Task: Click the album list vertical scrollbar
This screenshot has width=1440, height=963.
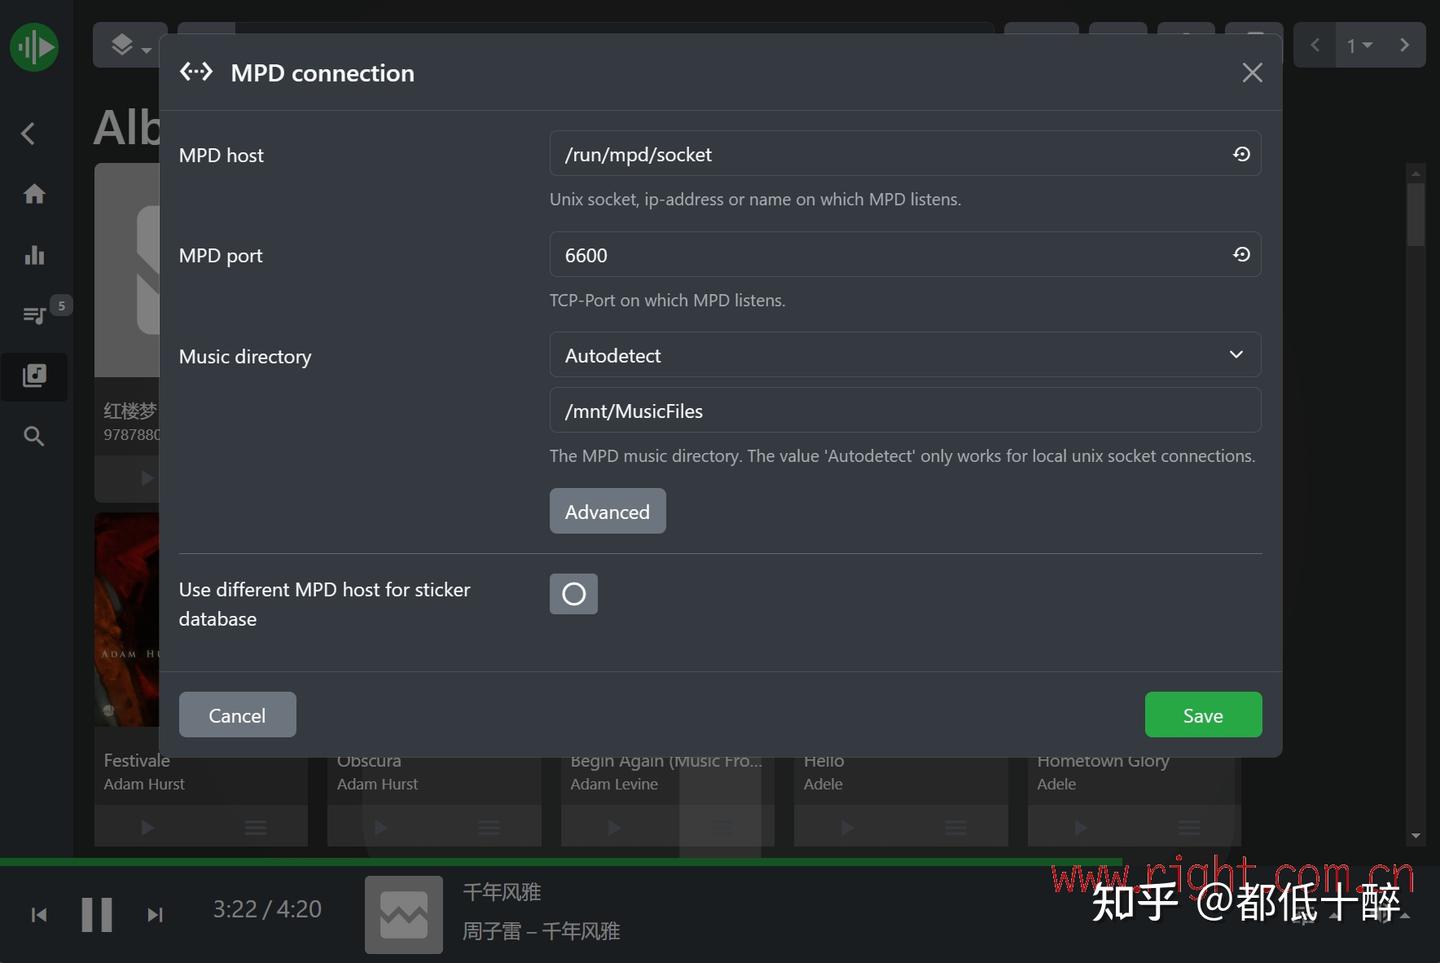Action: [x=1415, y=503]
